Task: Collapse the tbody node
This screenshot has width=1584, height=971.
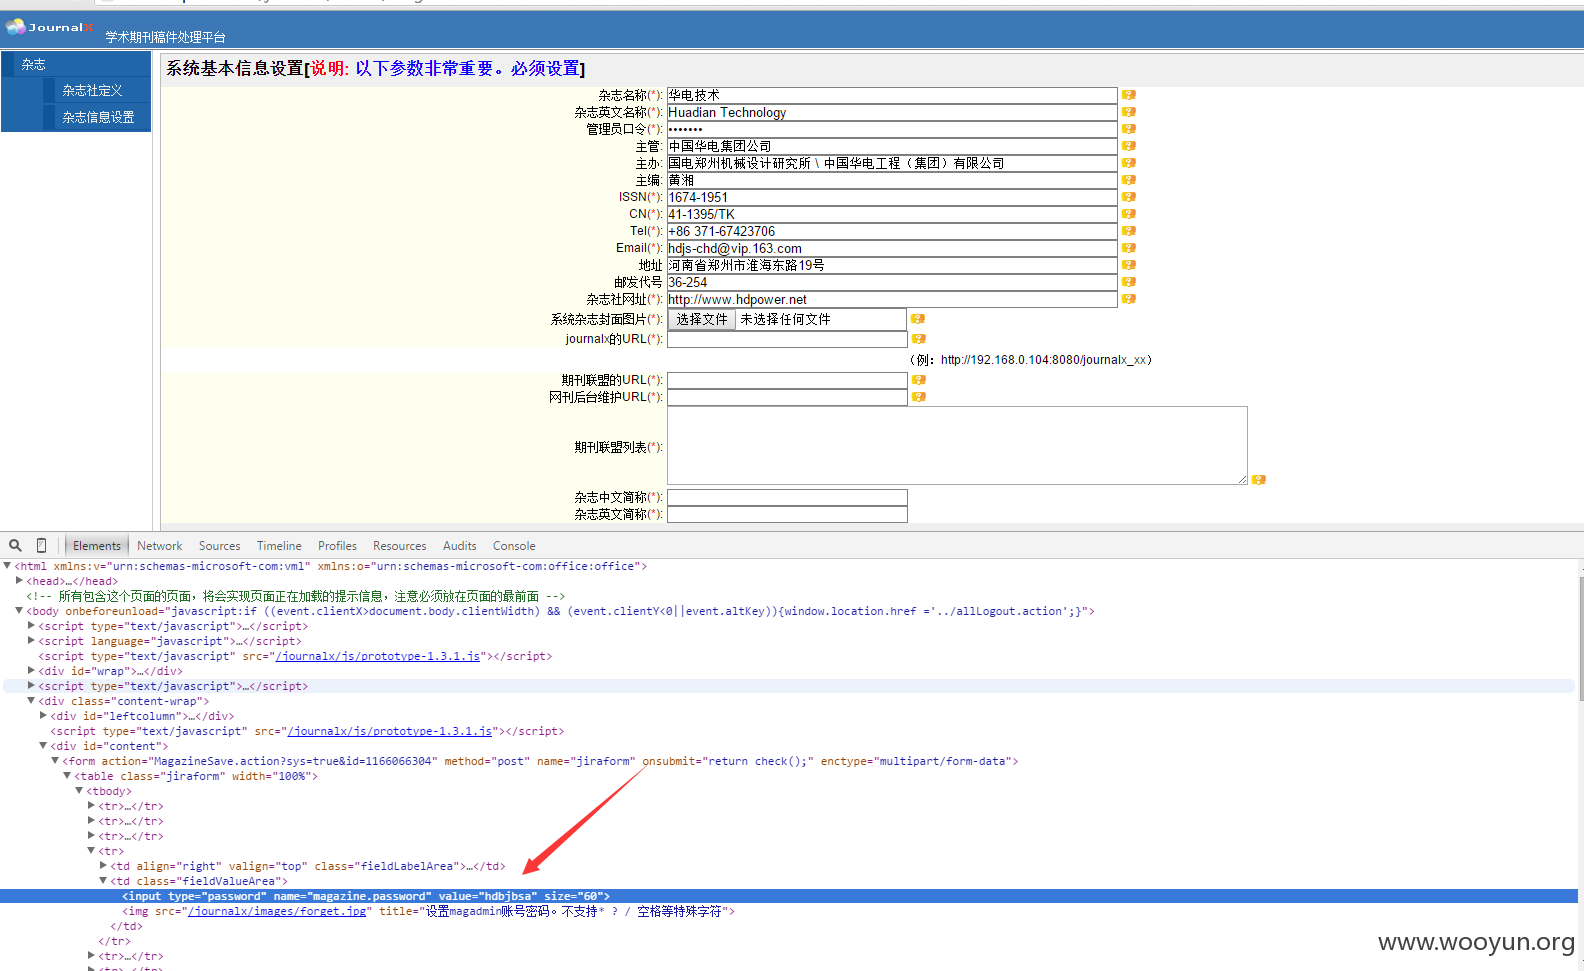Action: pos(79,791)
